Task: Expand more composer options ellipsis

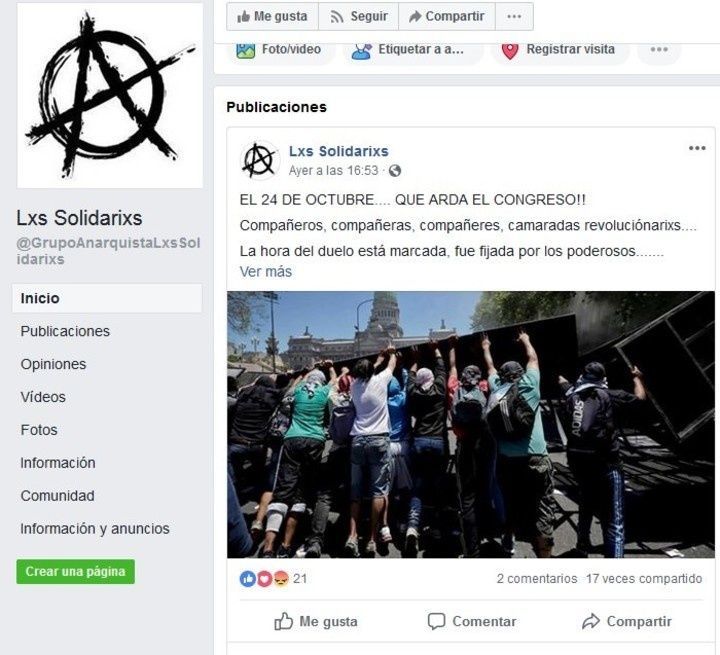Action: 659,50
